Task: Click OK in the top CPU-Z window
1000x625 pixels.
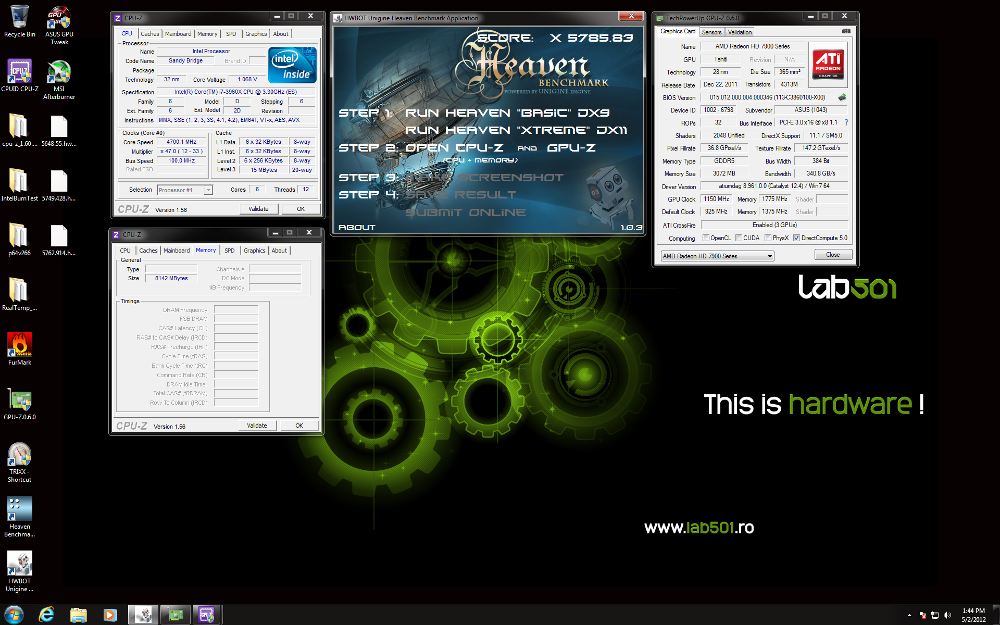Action: tap(300, 209)
